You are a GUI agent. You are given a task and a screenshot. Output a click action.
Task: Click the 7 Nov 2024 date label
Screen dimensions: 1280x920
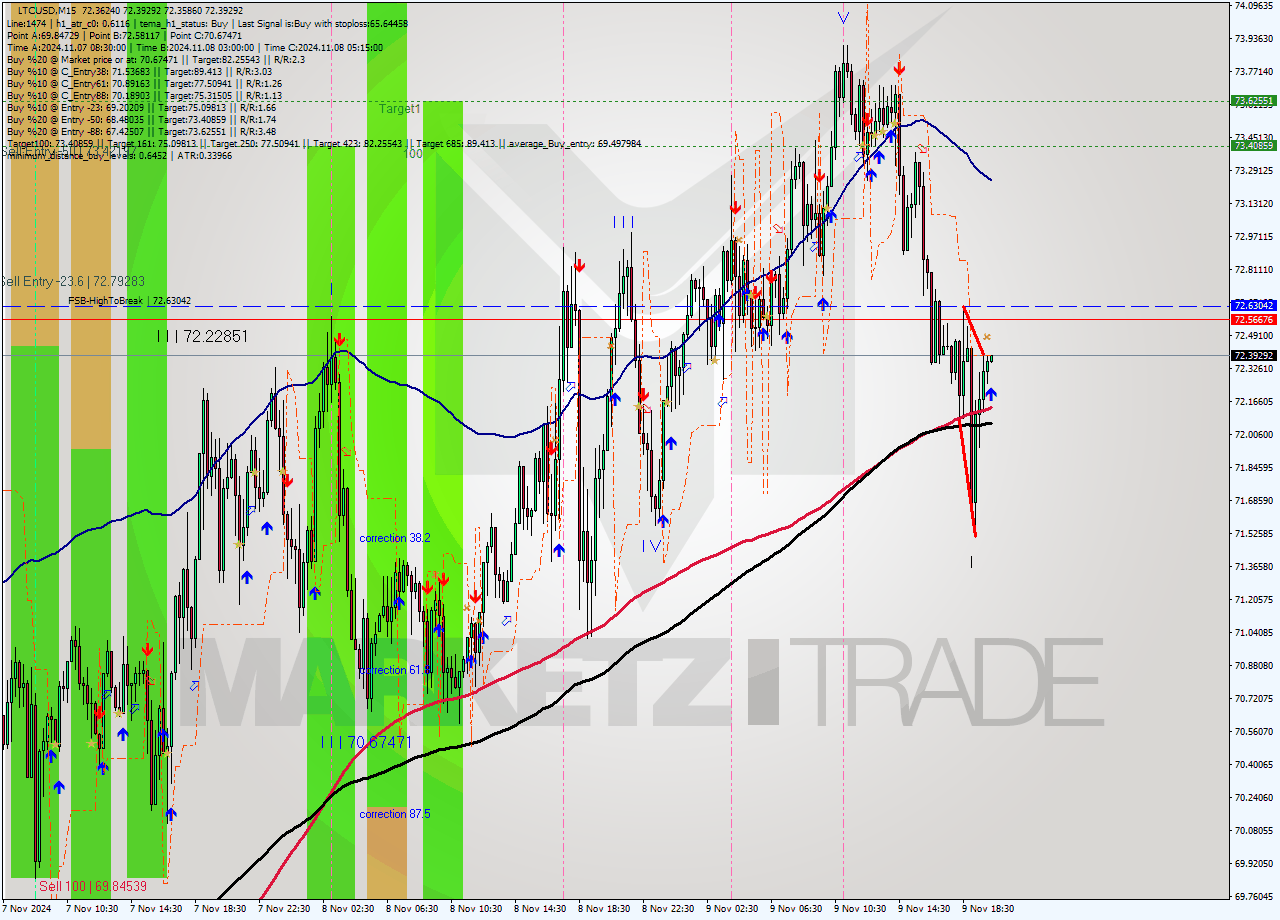pos(28,909)
